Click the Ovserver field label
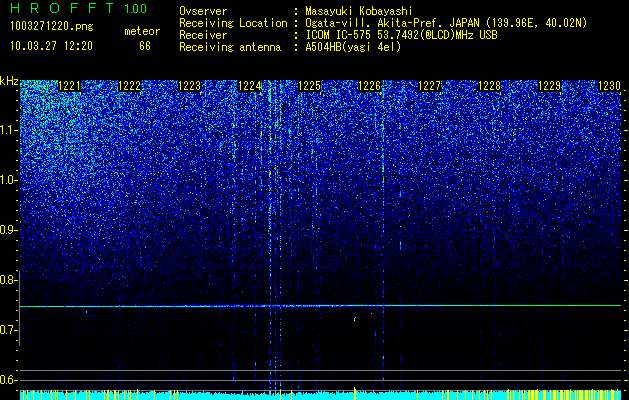 [x=203, y=11]
